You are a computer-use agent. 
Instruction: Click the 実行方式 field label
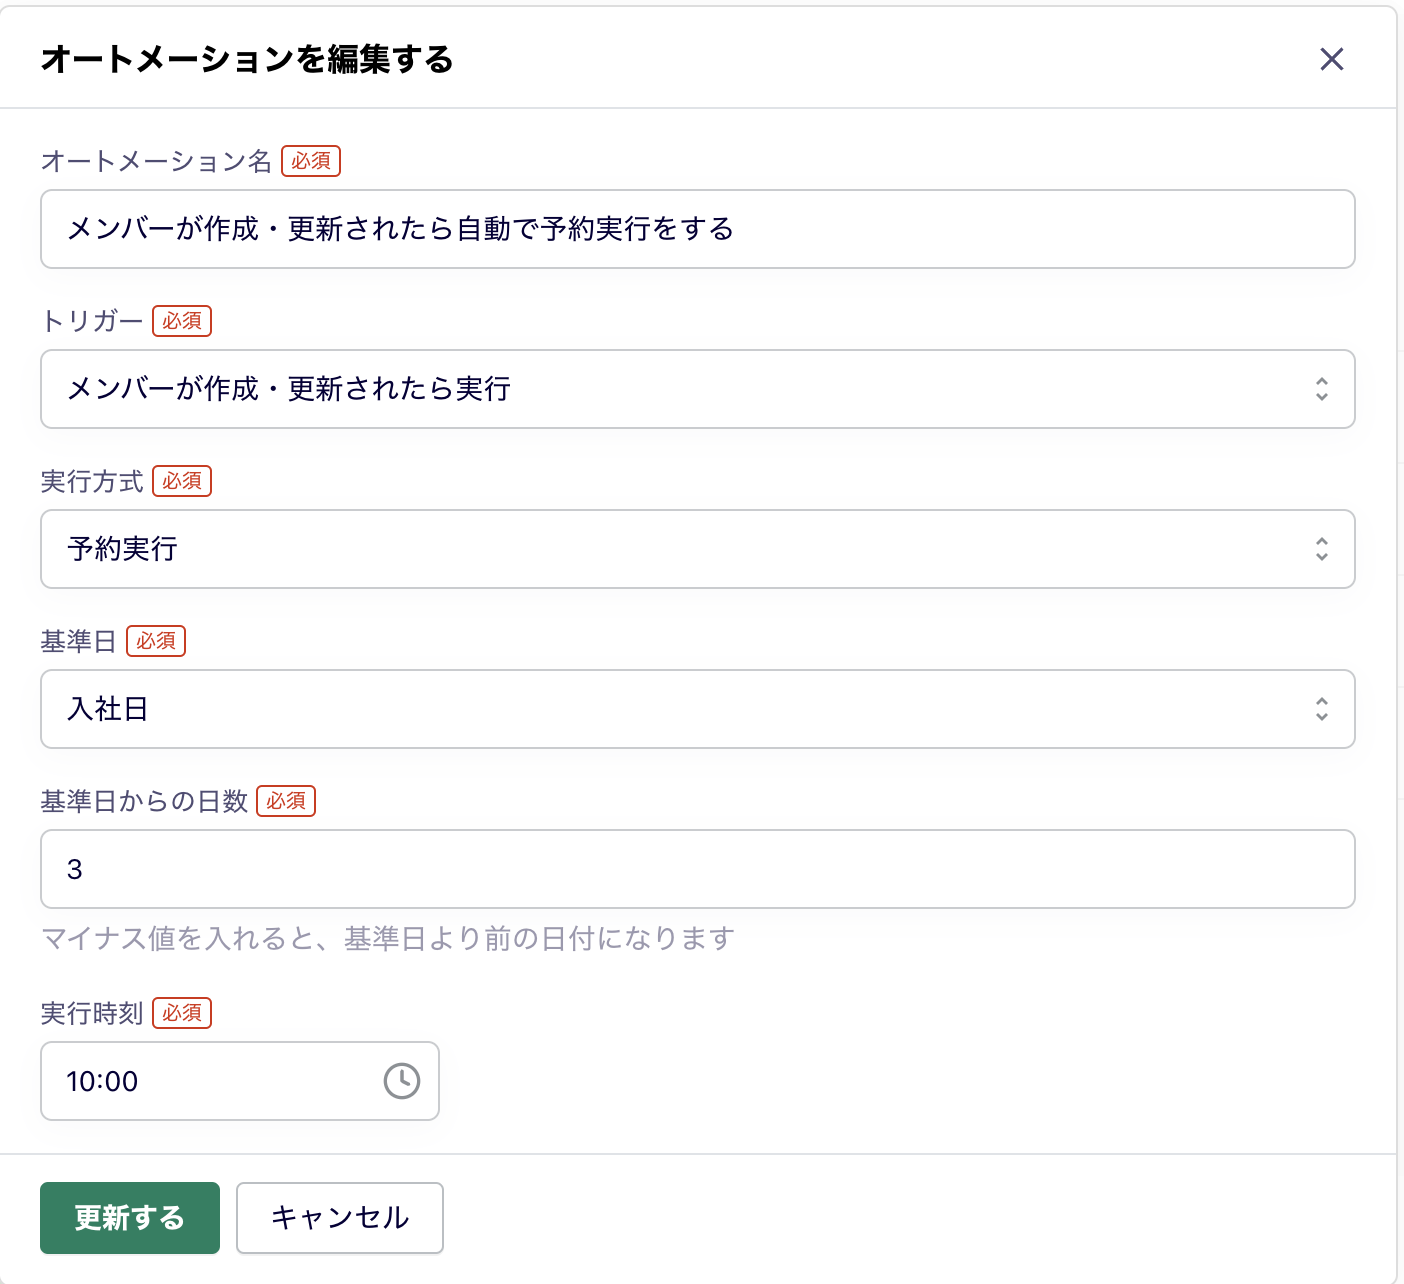click(x=93, y=481)
